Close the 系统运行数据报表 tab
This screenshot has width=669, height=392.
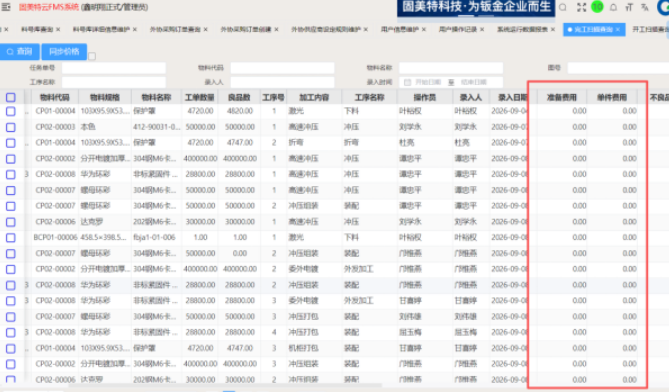pos(553,29)
